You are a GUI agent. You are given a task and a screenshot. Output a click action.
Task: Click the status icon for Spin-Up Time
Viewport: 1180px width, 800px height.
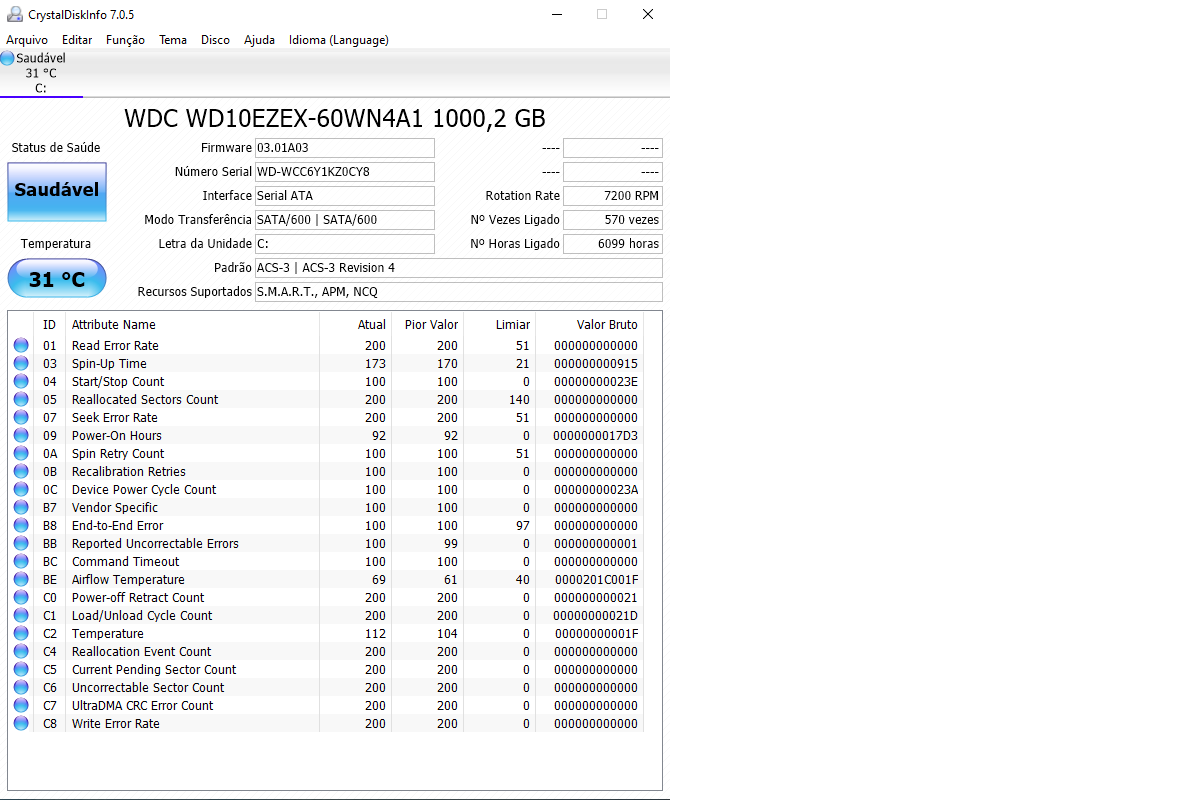[x=21, y=363]
